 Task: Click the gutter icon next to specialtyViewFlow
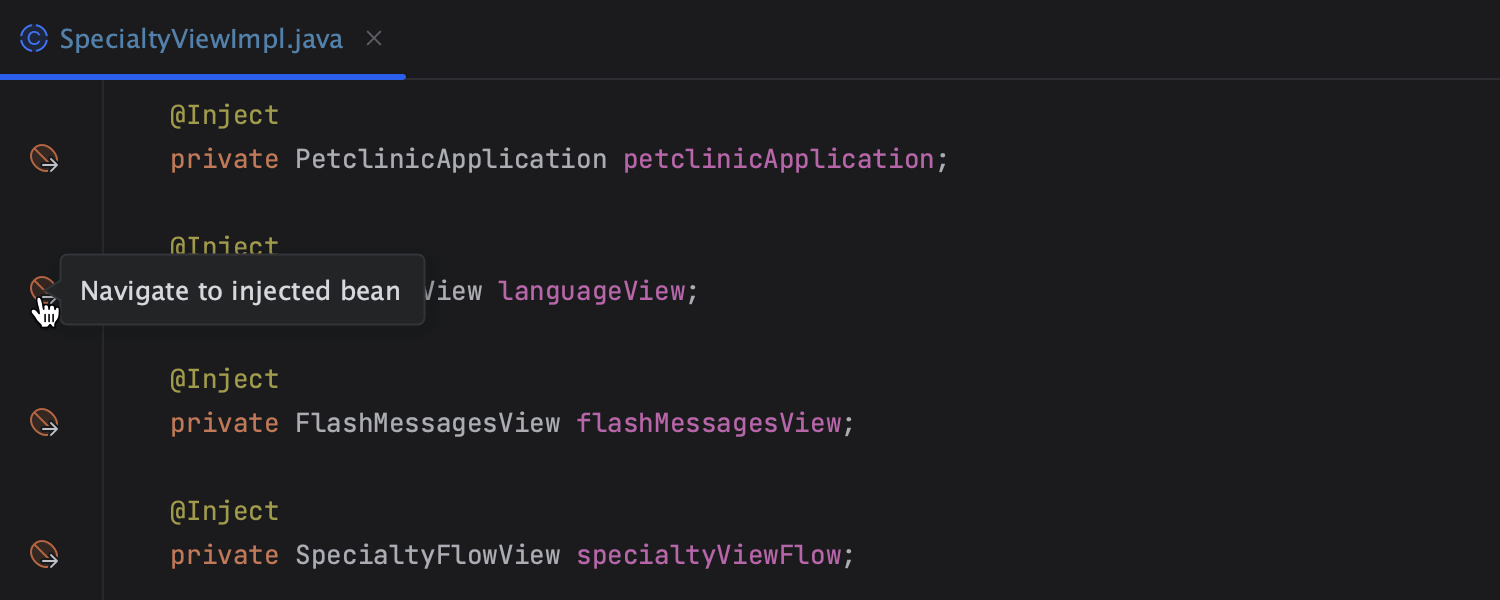[44, 555]
